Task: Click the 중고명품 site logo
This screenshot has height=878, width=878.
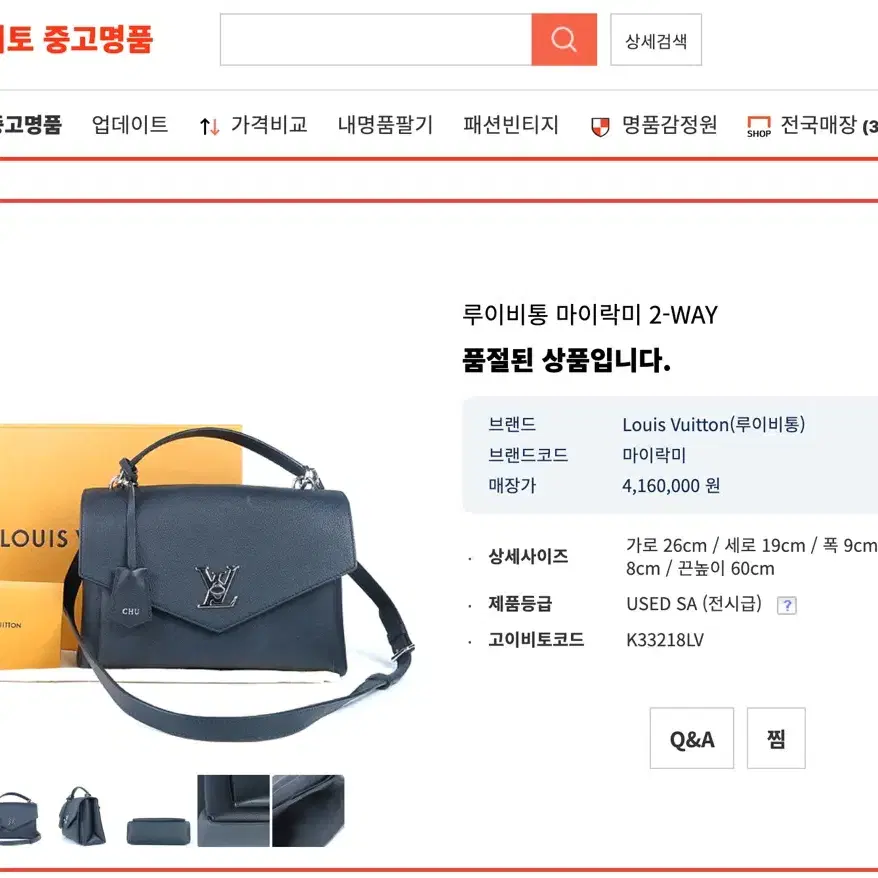Action: 76,39
